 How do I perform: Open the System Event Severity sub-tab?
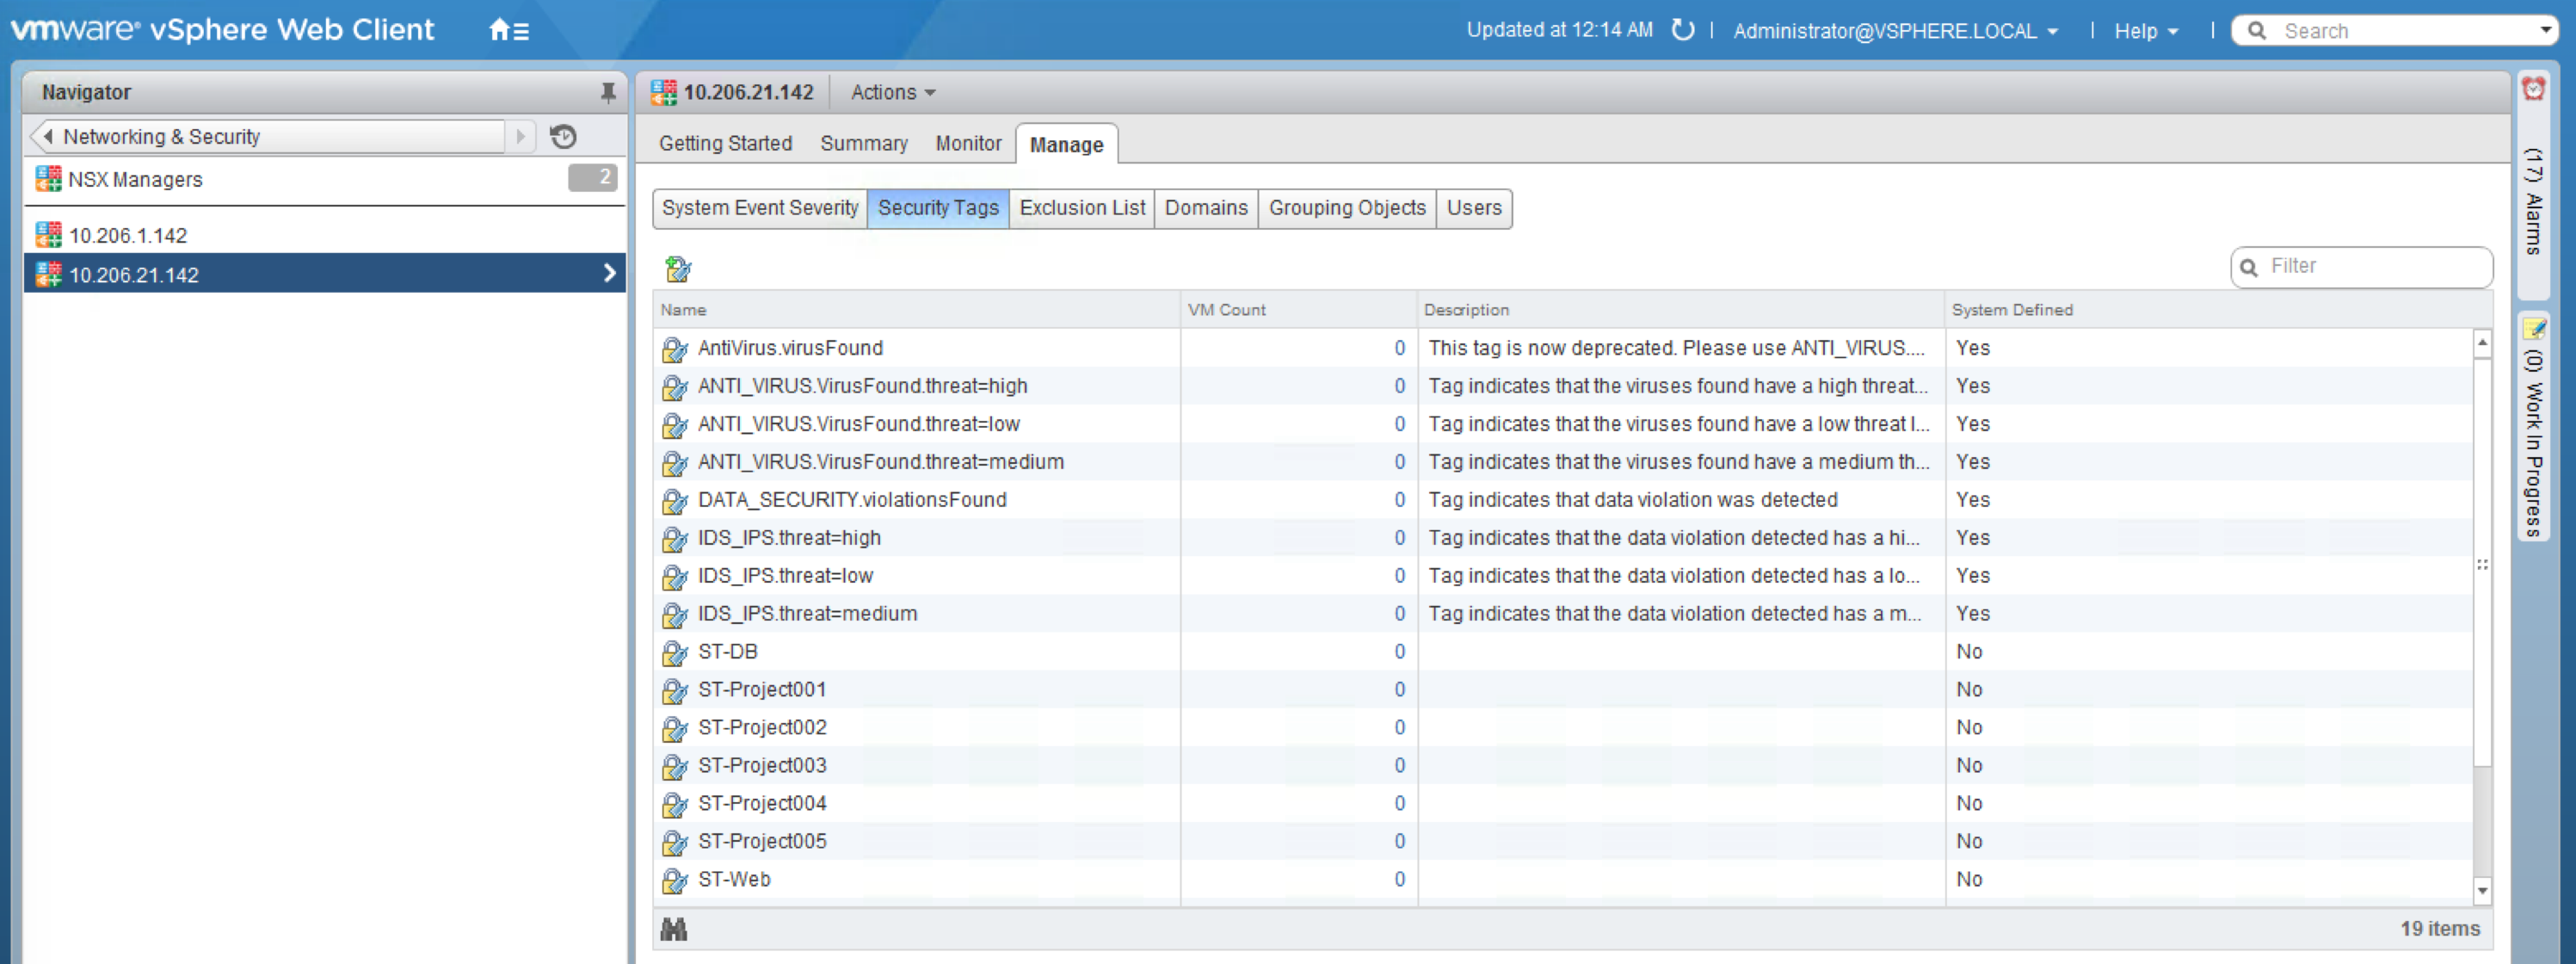(760, 208)
